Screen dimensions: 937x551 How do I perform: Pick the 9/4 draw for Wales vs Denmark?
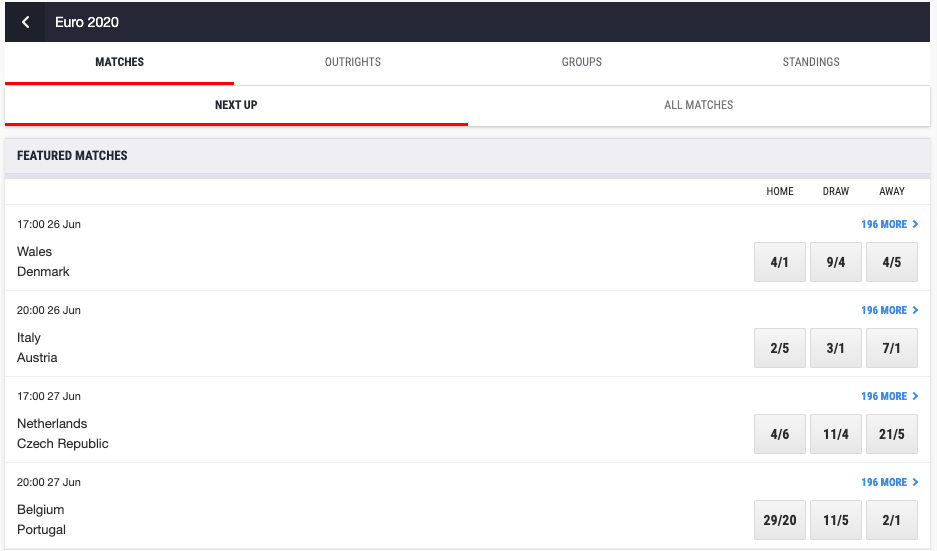click(x=835, y=262)
